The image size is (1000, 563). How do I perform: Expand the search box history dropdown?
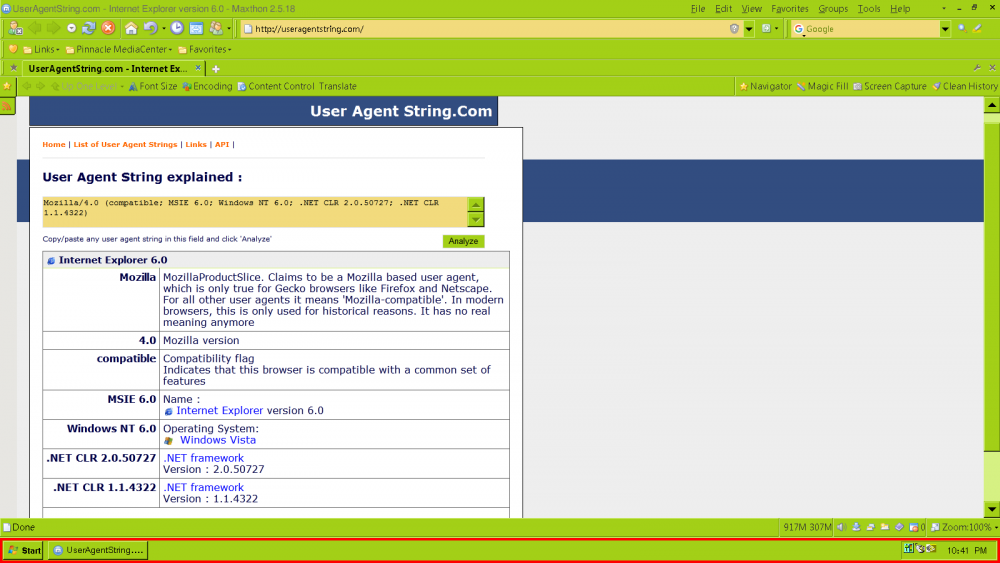945,29
